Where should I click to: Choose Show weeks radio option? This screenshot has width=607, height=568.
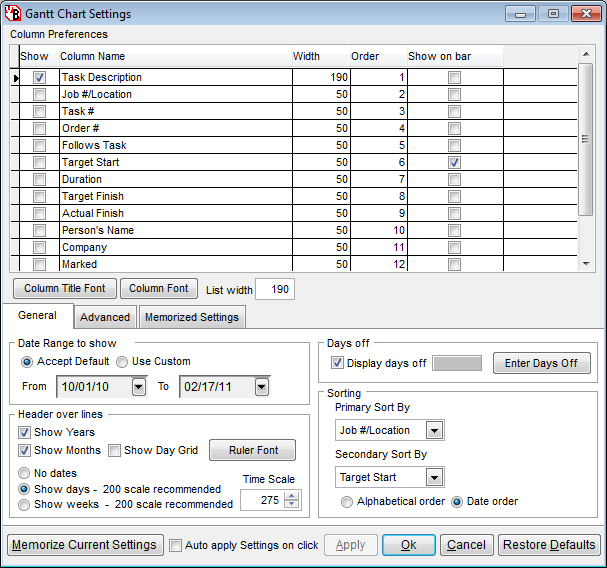[25, 504]
